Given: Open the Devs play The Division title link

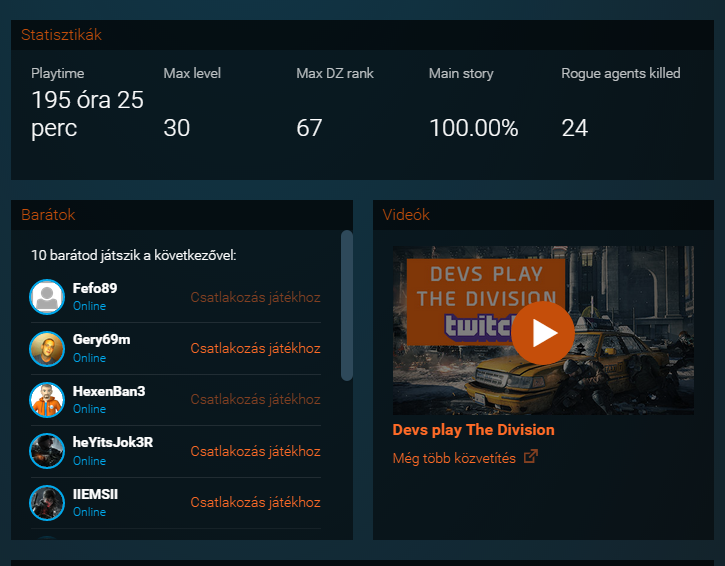Looking at the screenshot, I should (x=473, y=430).
